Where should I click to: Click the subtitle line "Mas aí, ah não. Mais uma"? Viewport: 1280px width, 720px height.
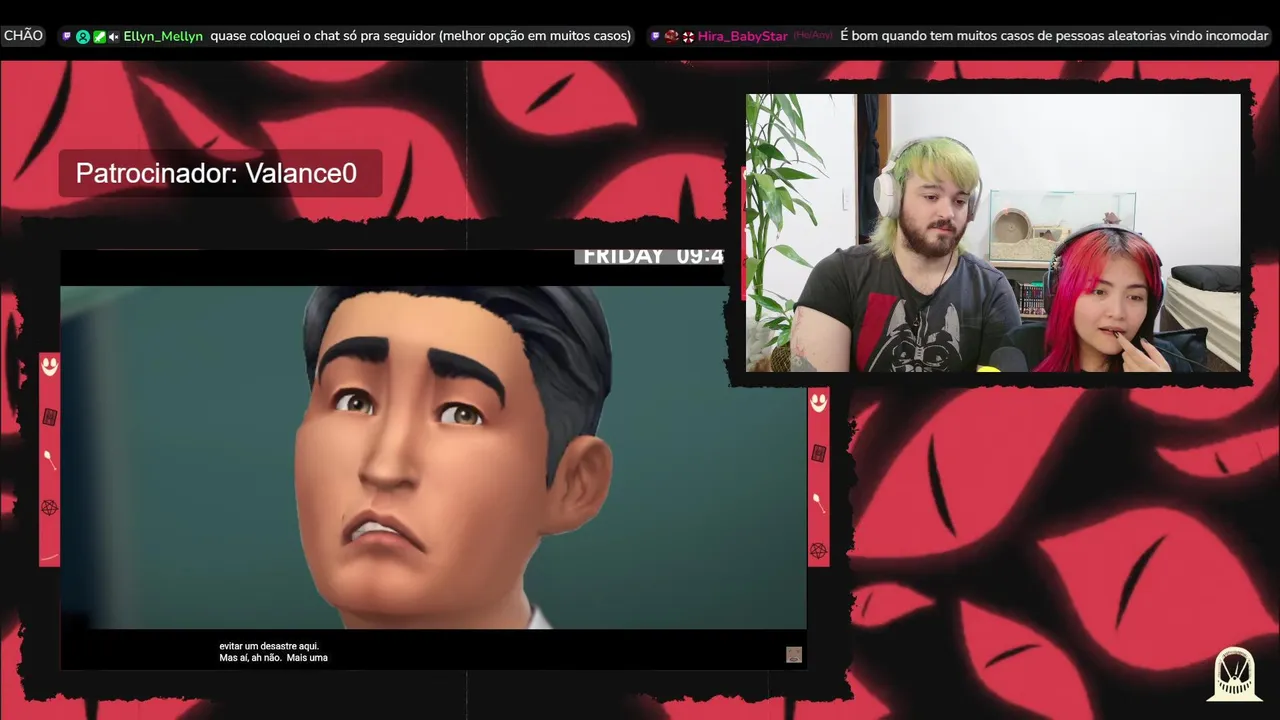point(273,658)
